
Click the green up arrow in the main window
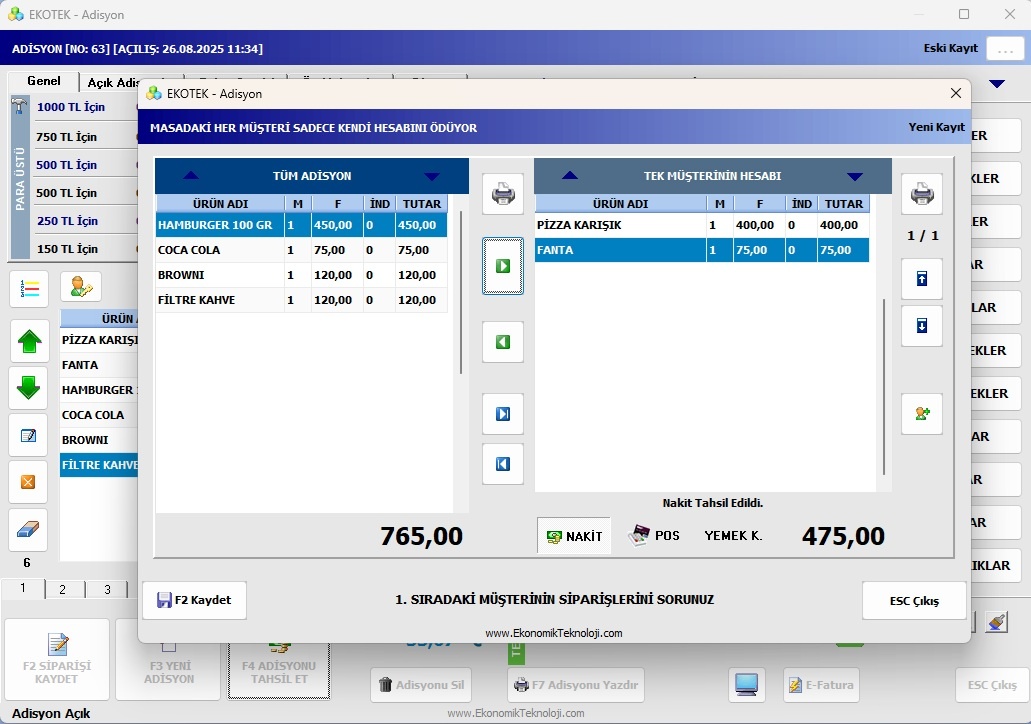tap(30, 341)
